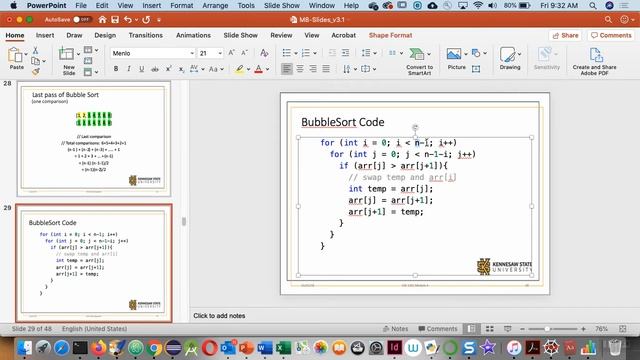Center align the text
The height and width of the screenshot is (360, 640).
pos(300,69)
